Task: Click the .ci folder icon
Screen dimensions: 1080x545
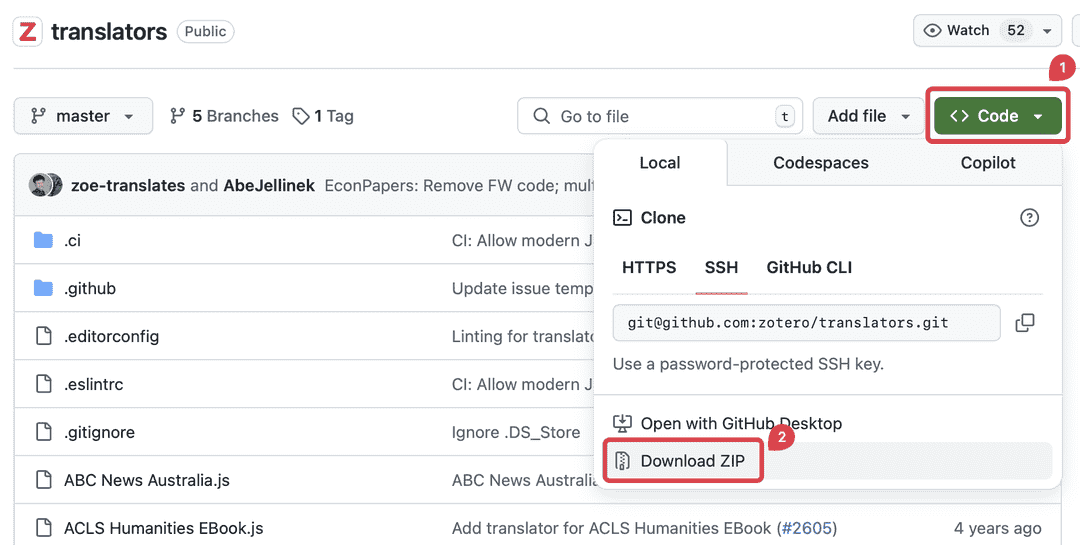Action: pos(43,240)
